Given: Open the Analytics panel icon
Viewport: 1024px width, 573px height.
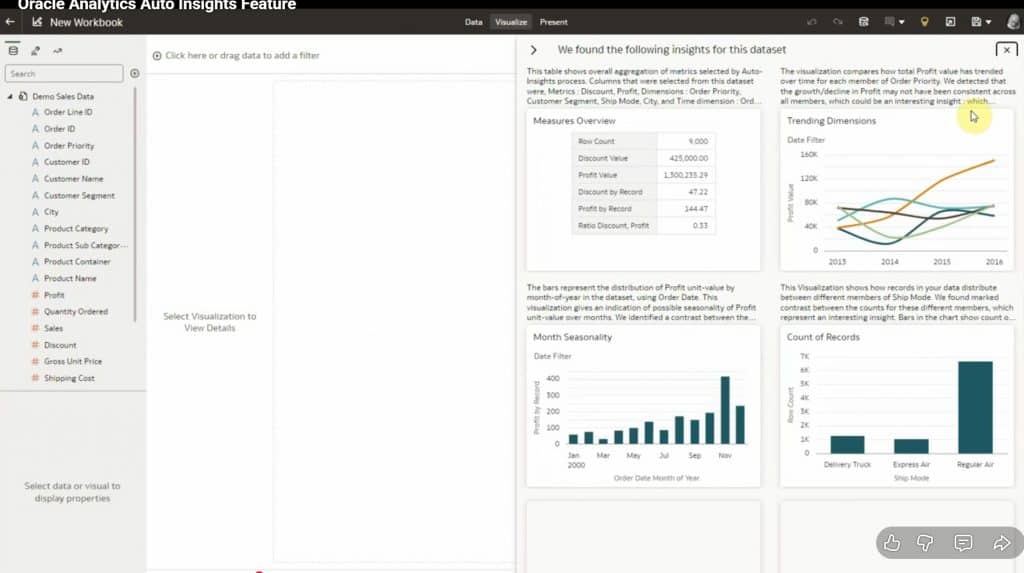Looking at the screenshot, I should click(x=57, y=50).
